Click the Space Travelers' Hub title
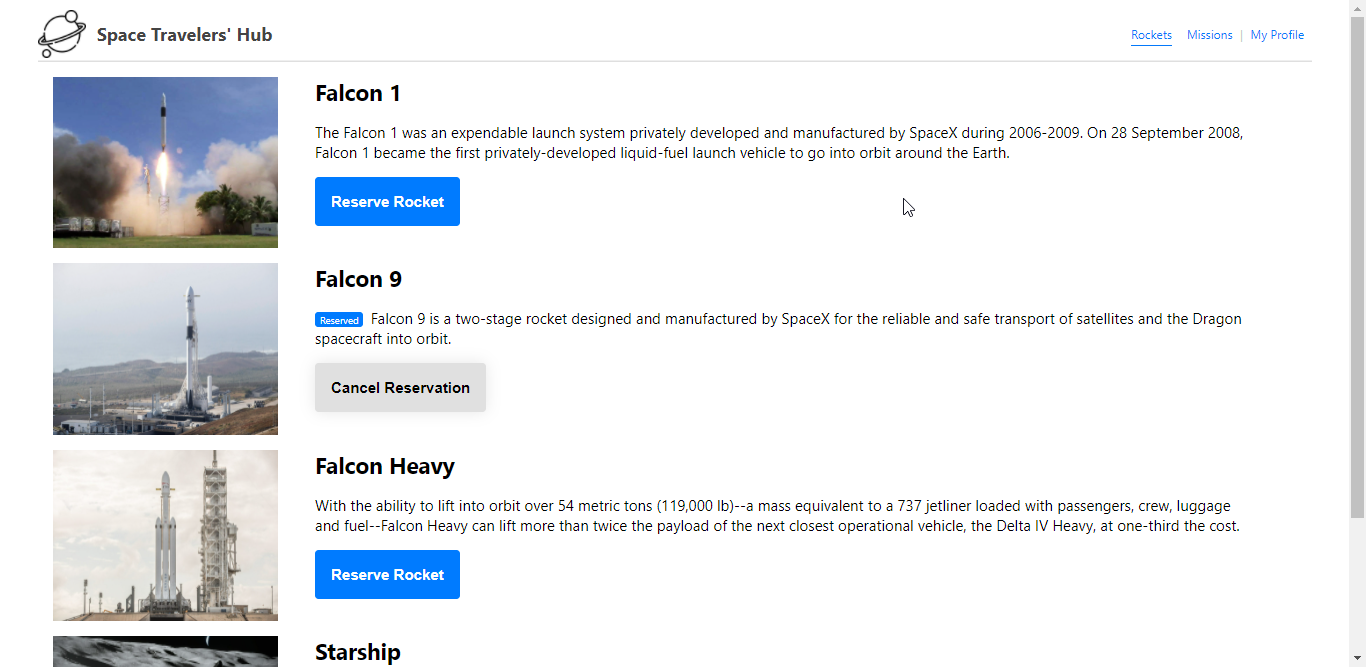The image size is (1366, 667). pyautogui.click(x=184, y=35)
